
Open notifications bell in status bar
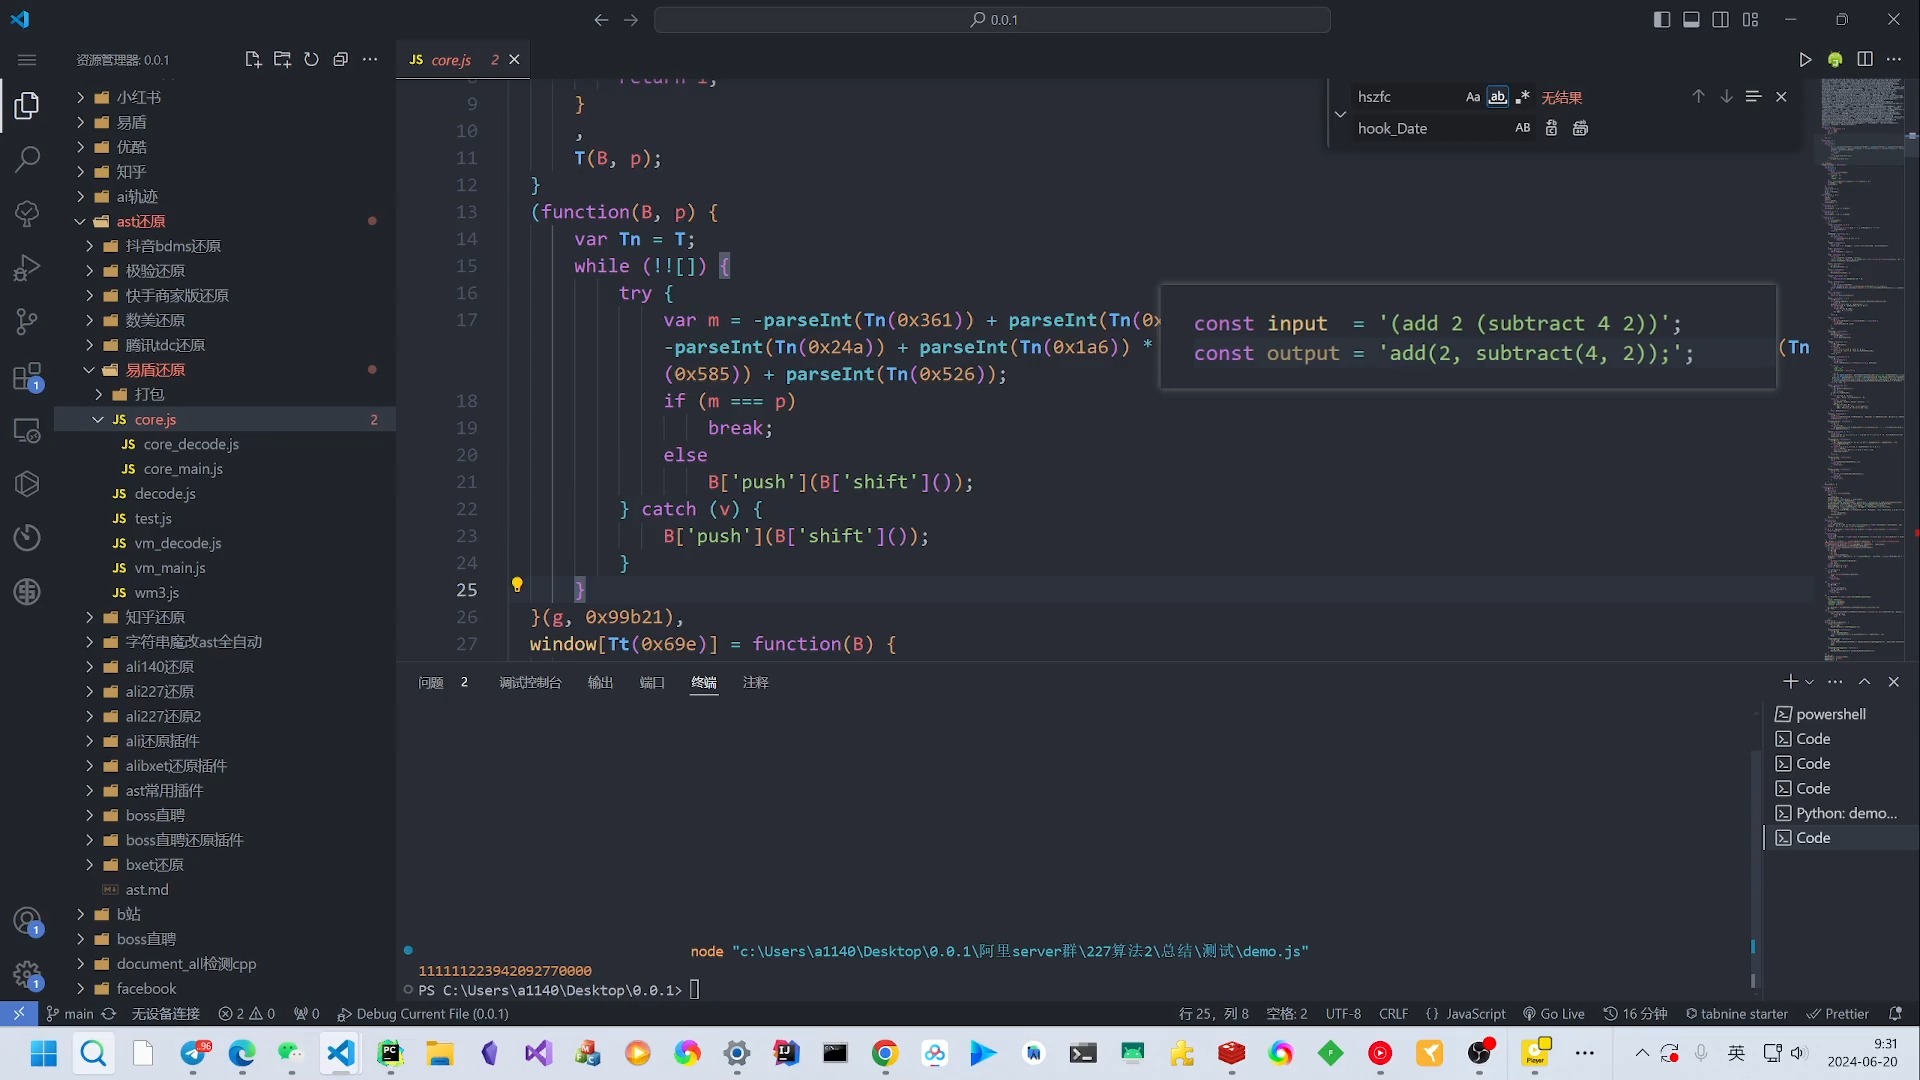tap(1895, 1014)
